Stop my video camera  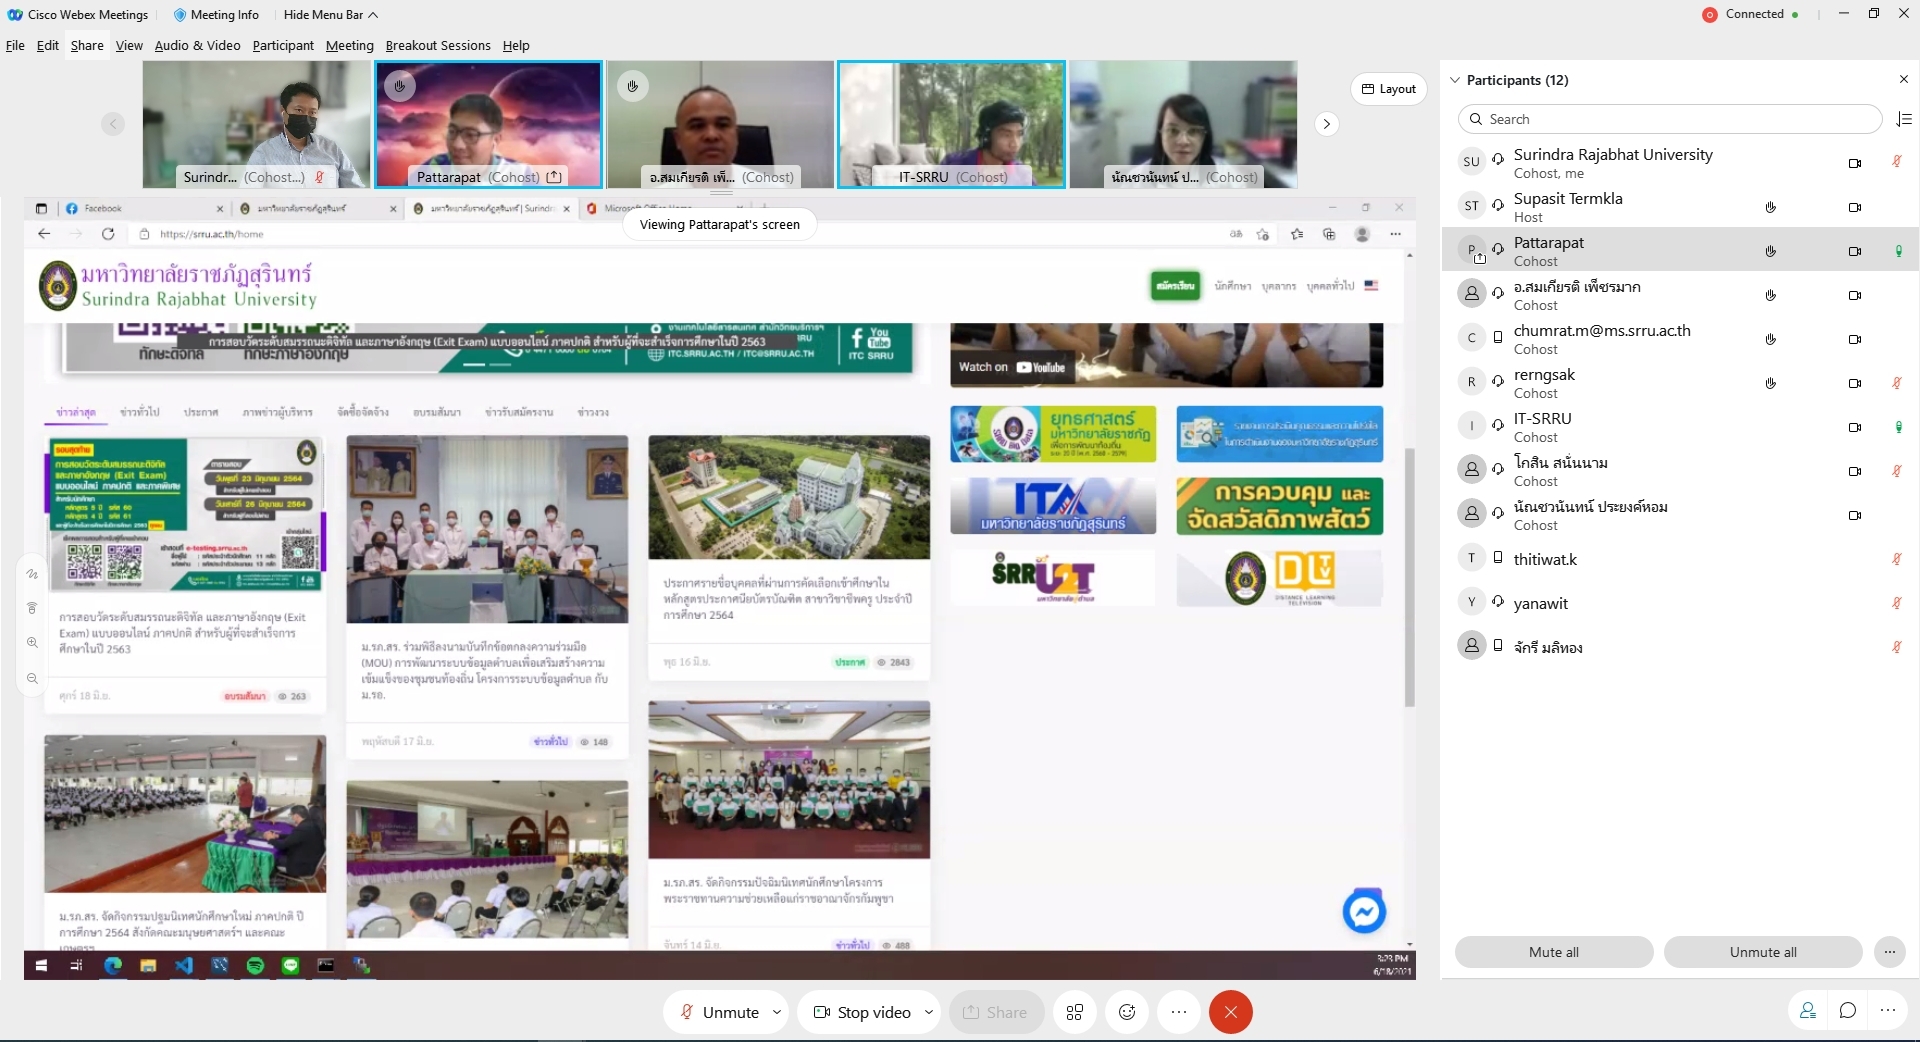pyautogui.click(x=862, y=1012)
